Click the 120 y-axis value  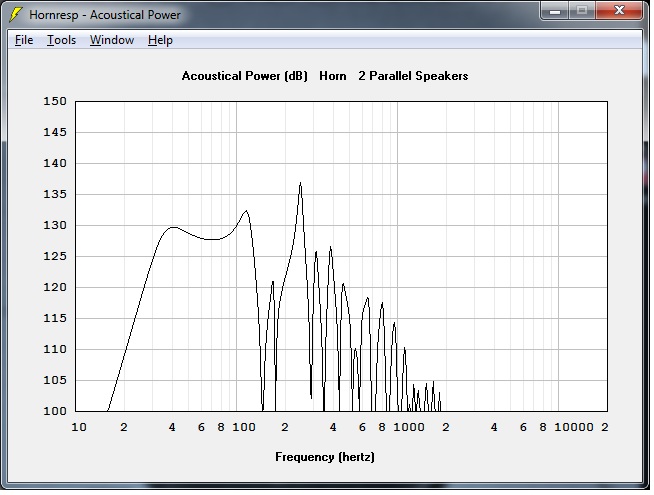[x=55, y=287]
